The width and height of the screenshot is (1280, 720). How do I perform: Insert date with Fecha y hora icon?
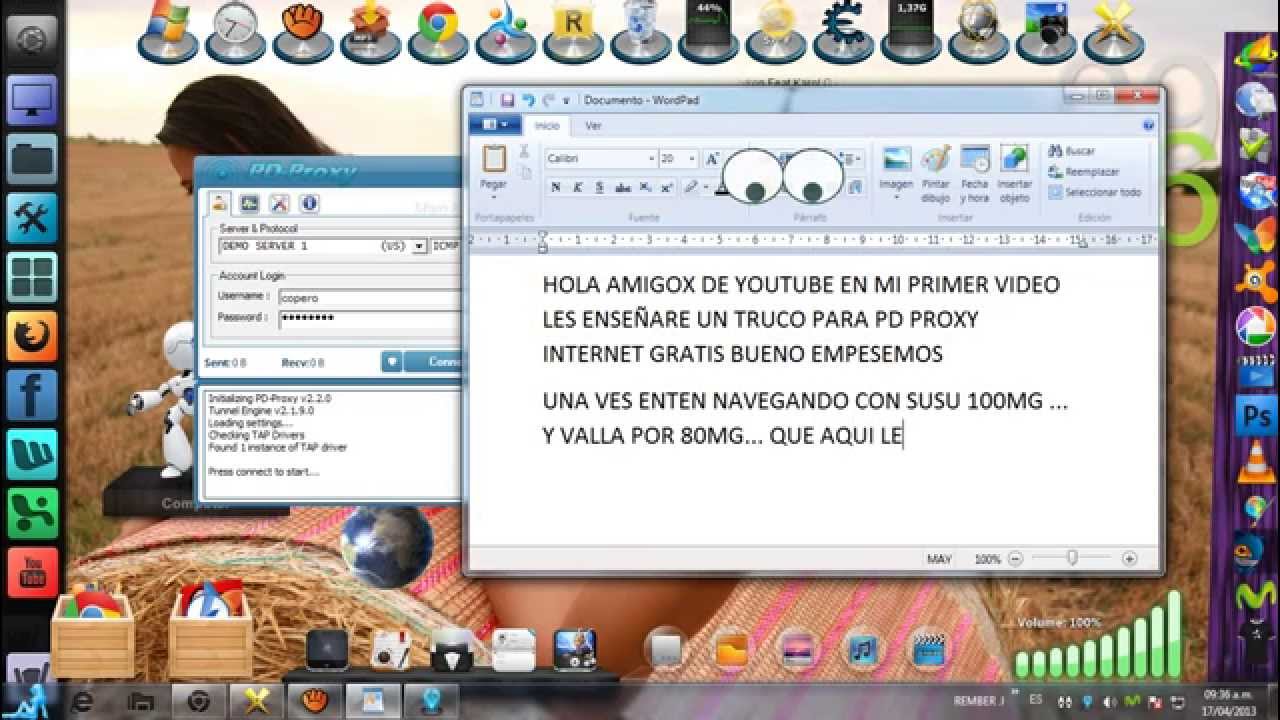click(974, 159)
